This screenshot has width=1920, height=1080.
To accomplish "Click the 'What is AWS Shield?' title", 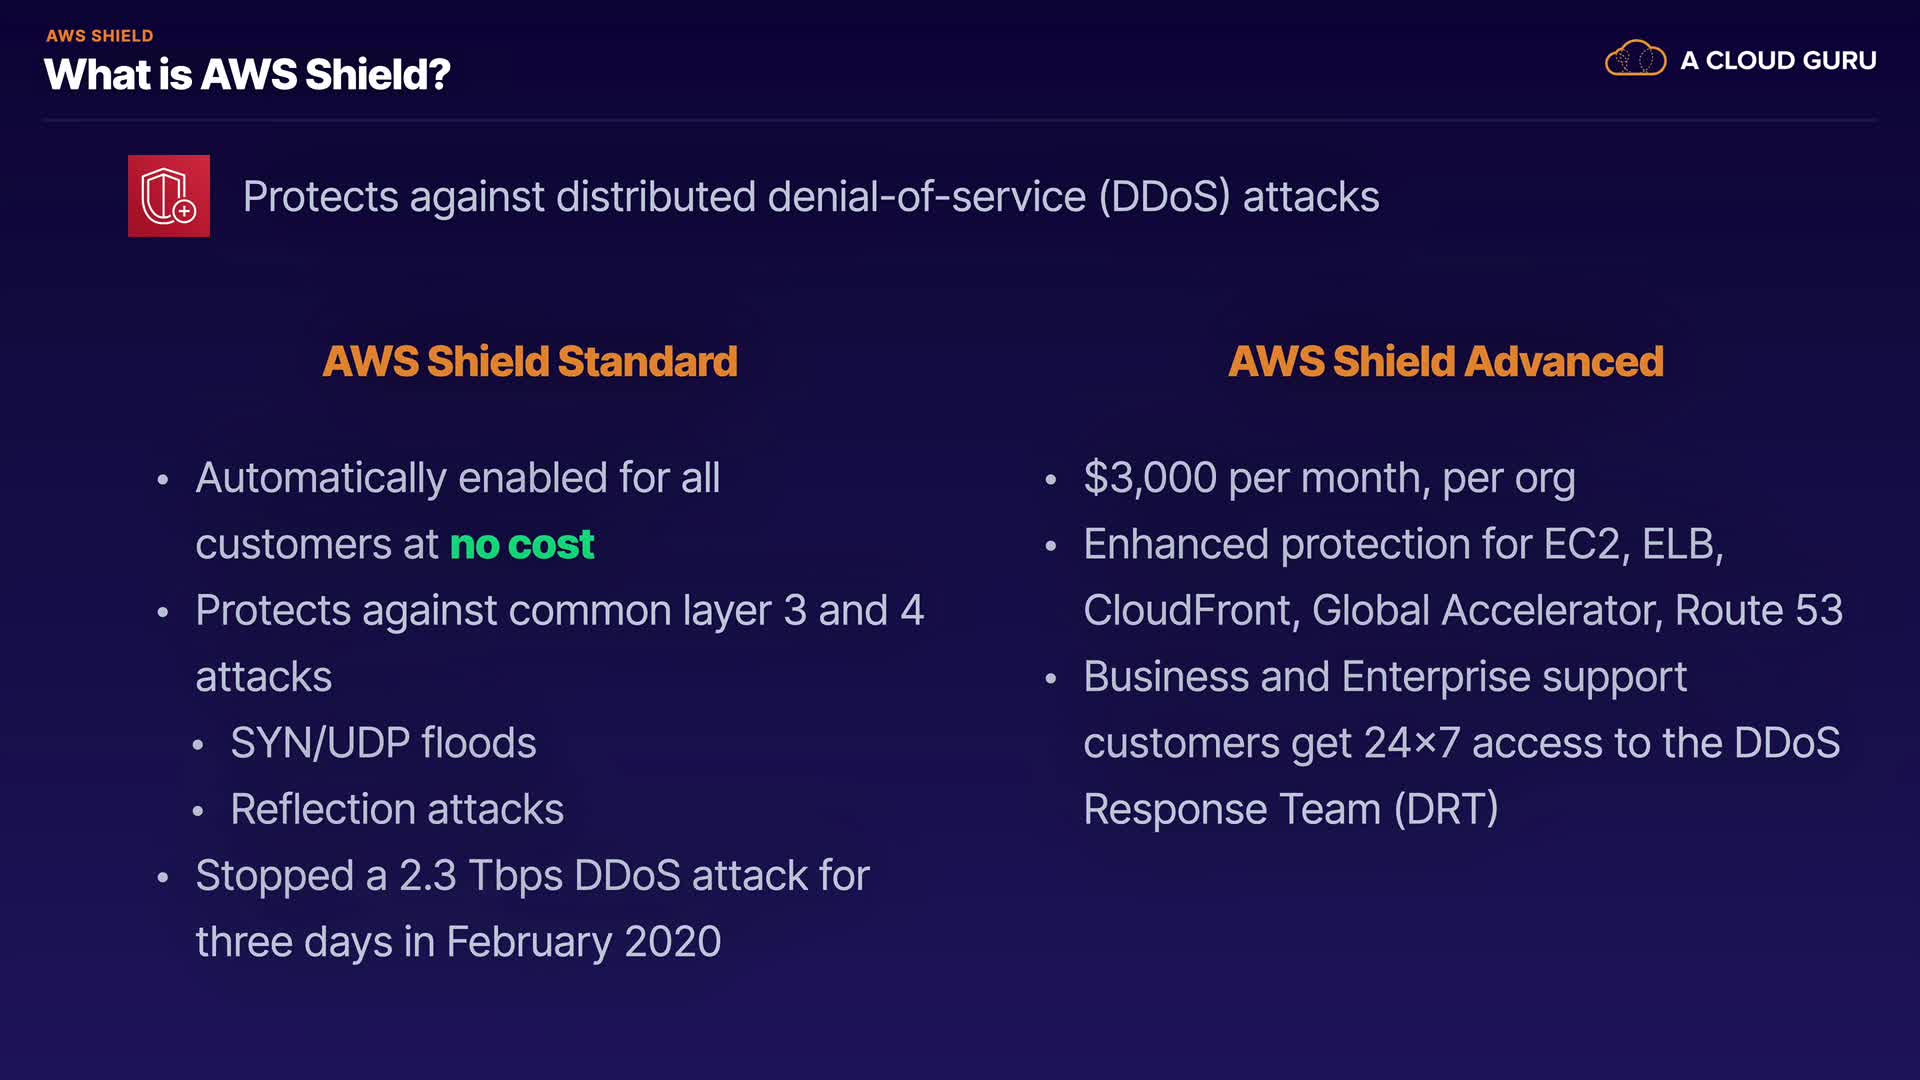I will [247, 75].
